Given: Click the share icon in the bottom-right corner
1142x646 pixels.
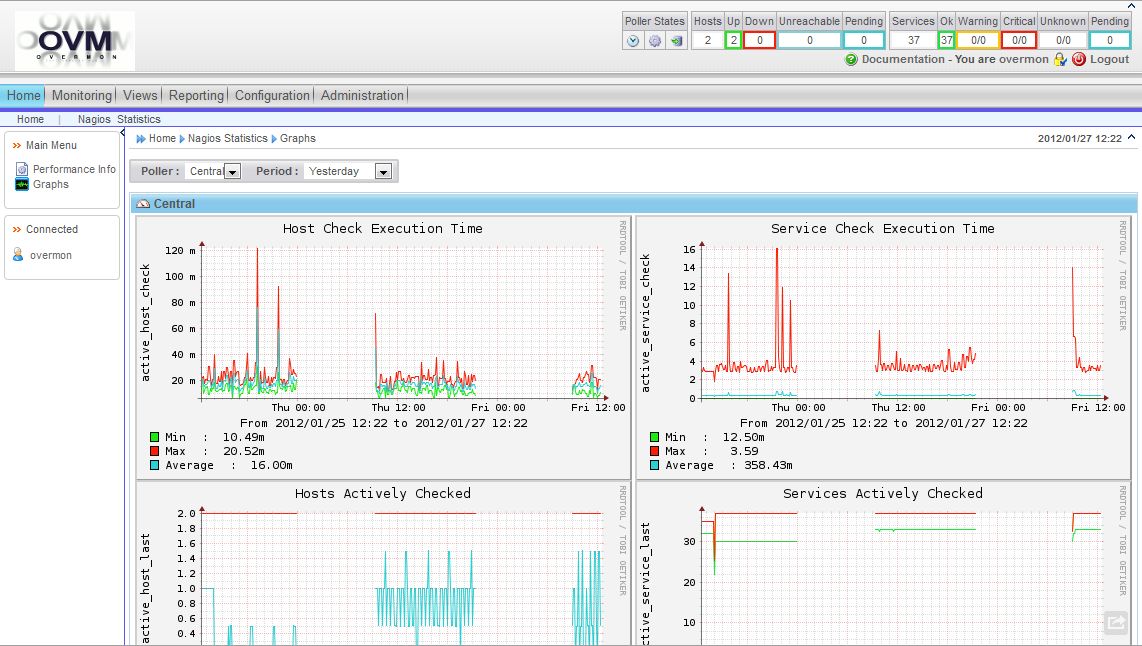Looking at the screenshot, I should [1116, 623].
